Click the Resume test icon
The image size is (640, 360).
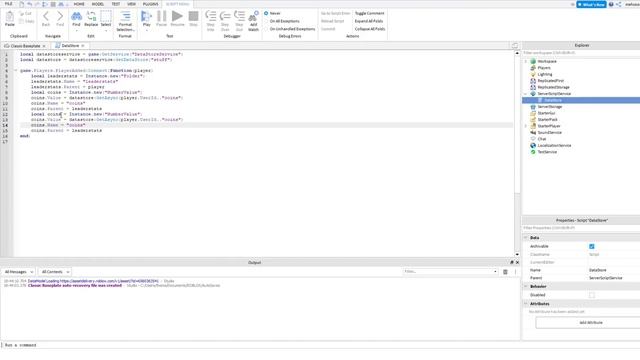[x=177, y=16]
